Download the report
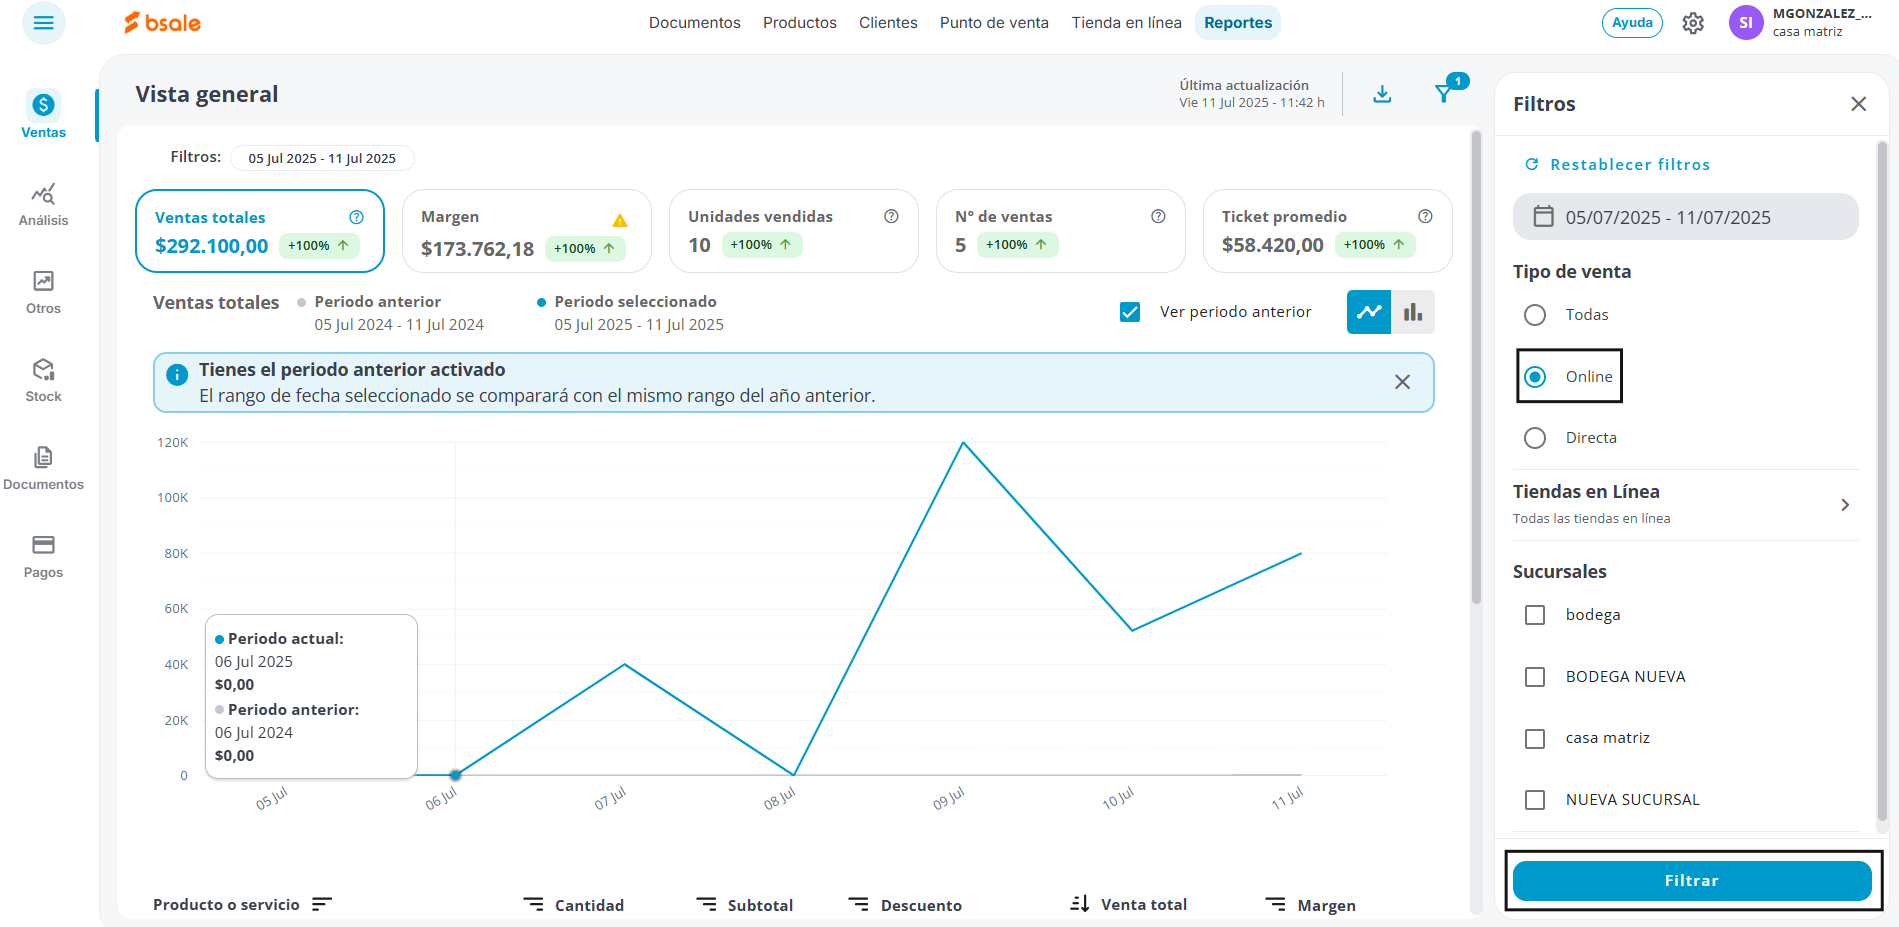Viewport: 1899px width, 927px height. point(1382,94)
